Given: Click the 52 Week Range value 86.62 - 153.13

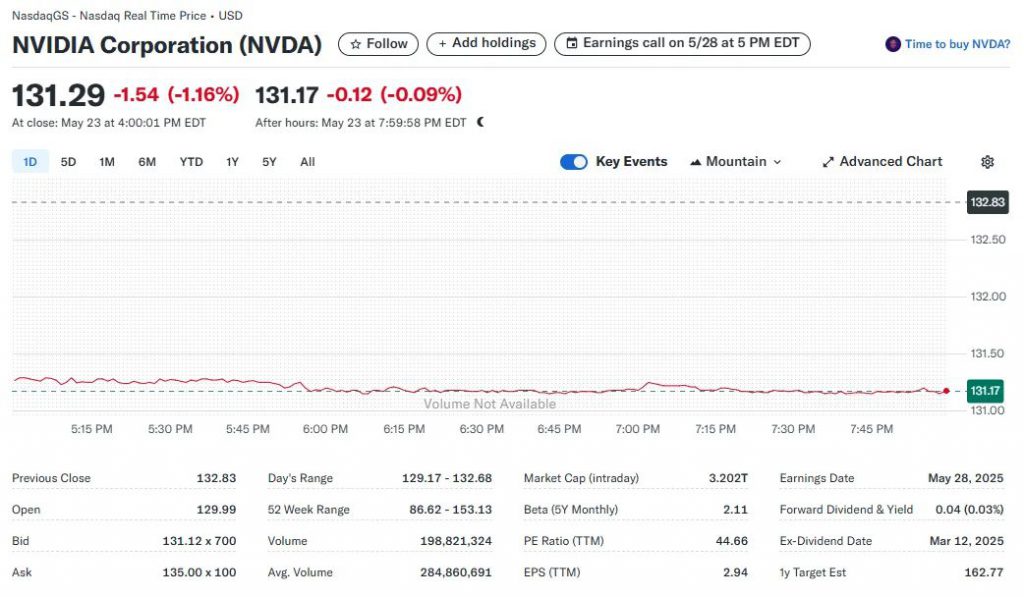Looking at the screenshot, I should 451,509.
